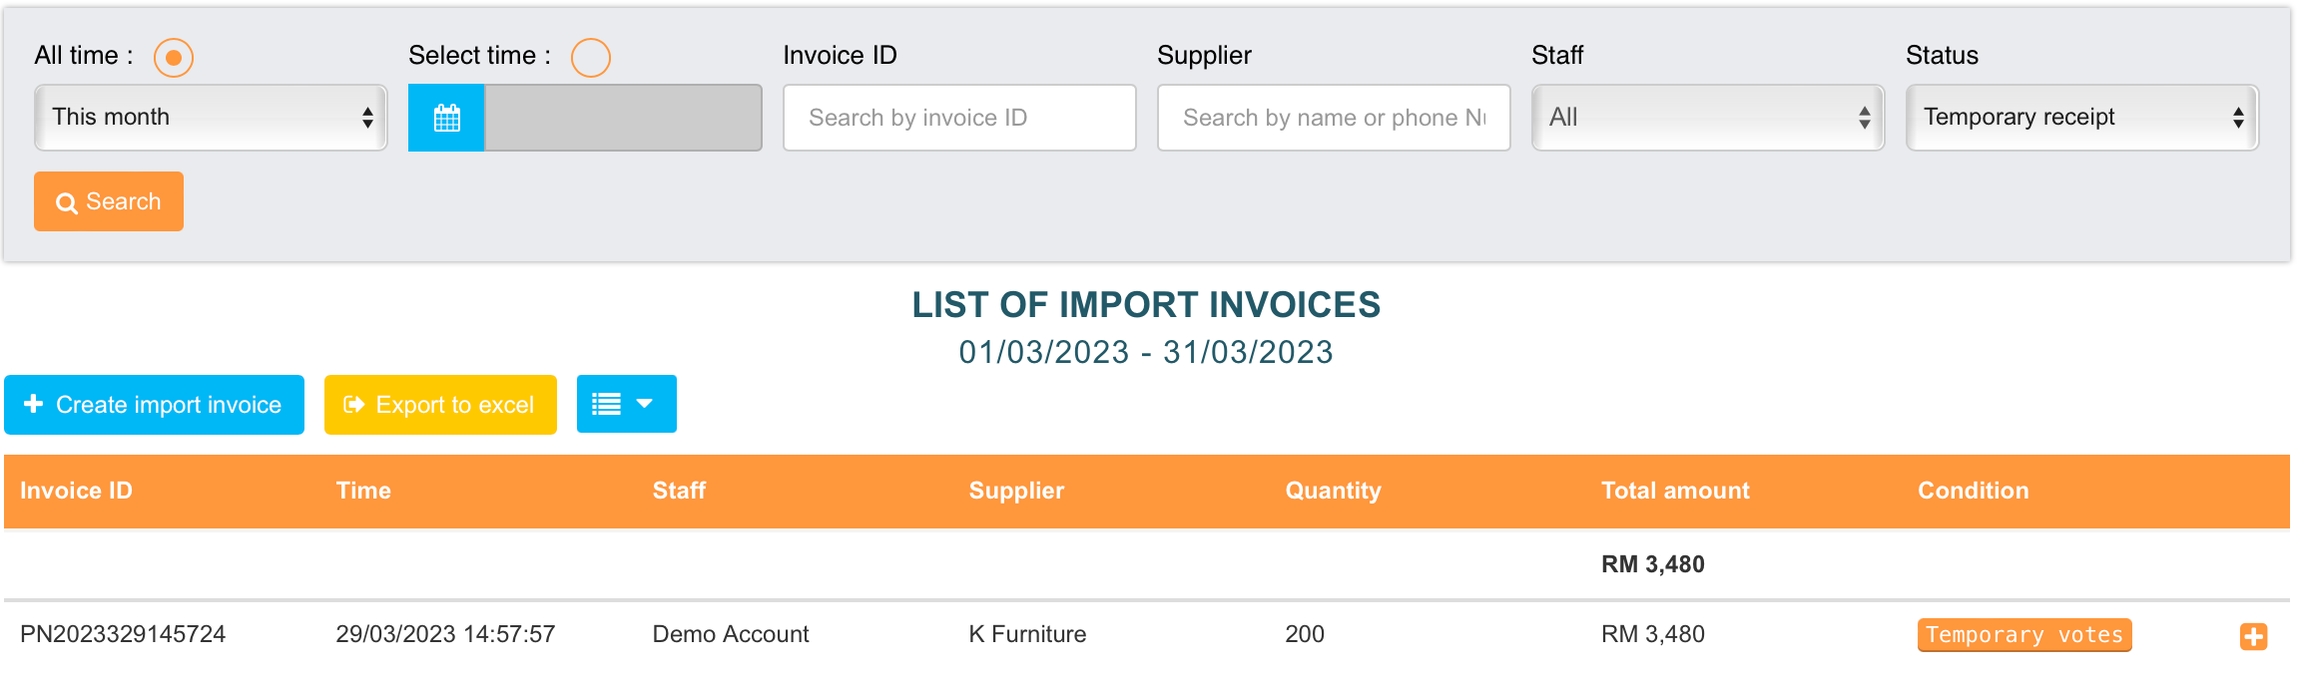Click the orange Search button
Image resolution: width=2304 pixels, height=680 pixels.
click(109, 202)
